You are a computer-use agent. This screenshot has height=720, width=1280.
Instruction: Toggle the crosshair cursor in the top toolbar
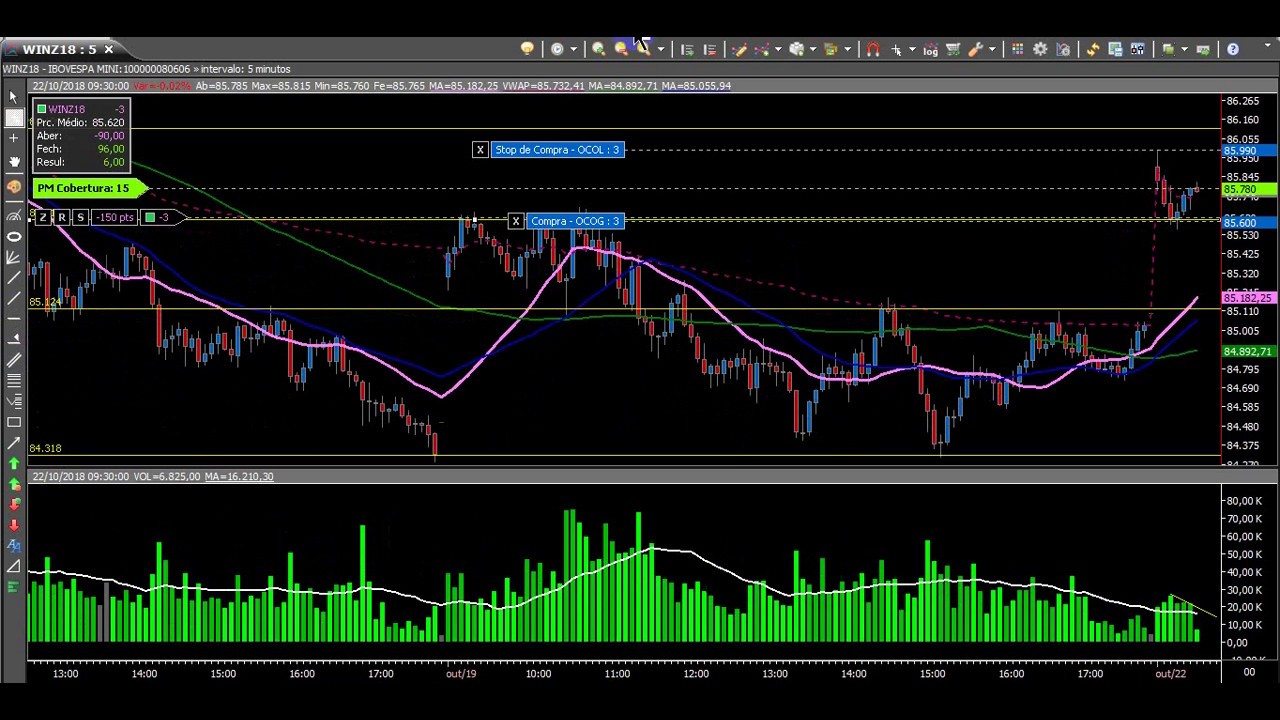(x=895, y=49)
